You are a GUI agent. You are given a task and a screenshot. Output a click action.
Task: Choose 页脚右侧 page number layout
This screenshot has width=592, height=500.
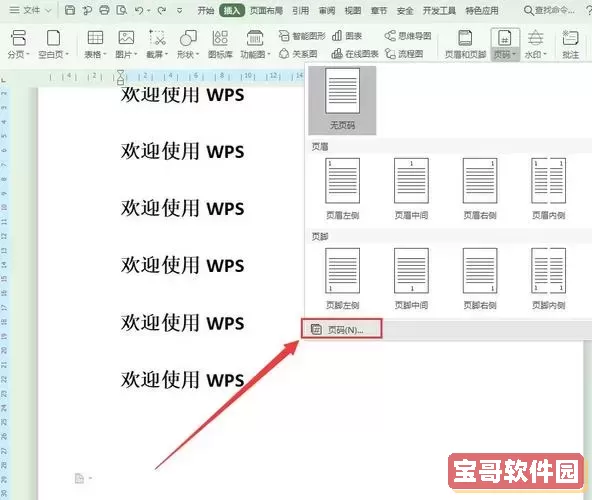tap(480, 278)
